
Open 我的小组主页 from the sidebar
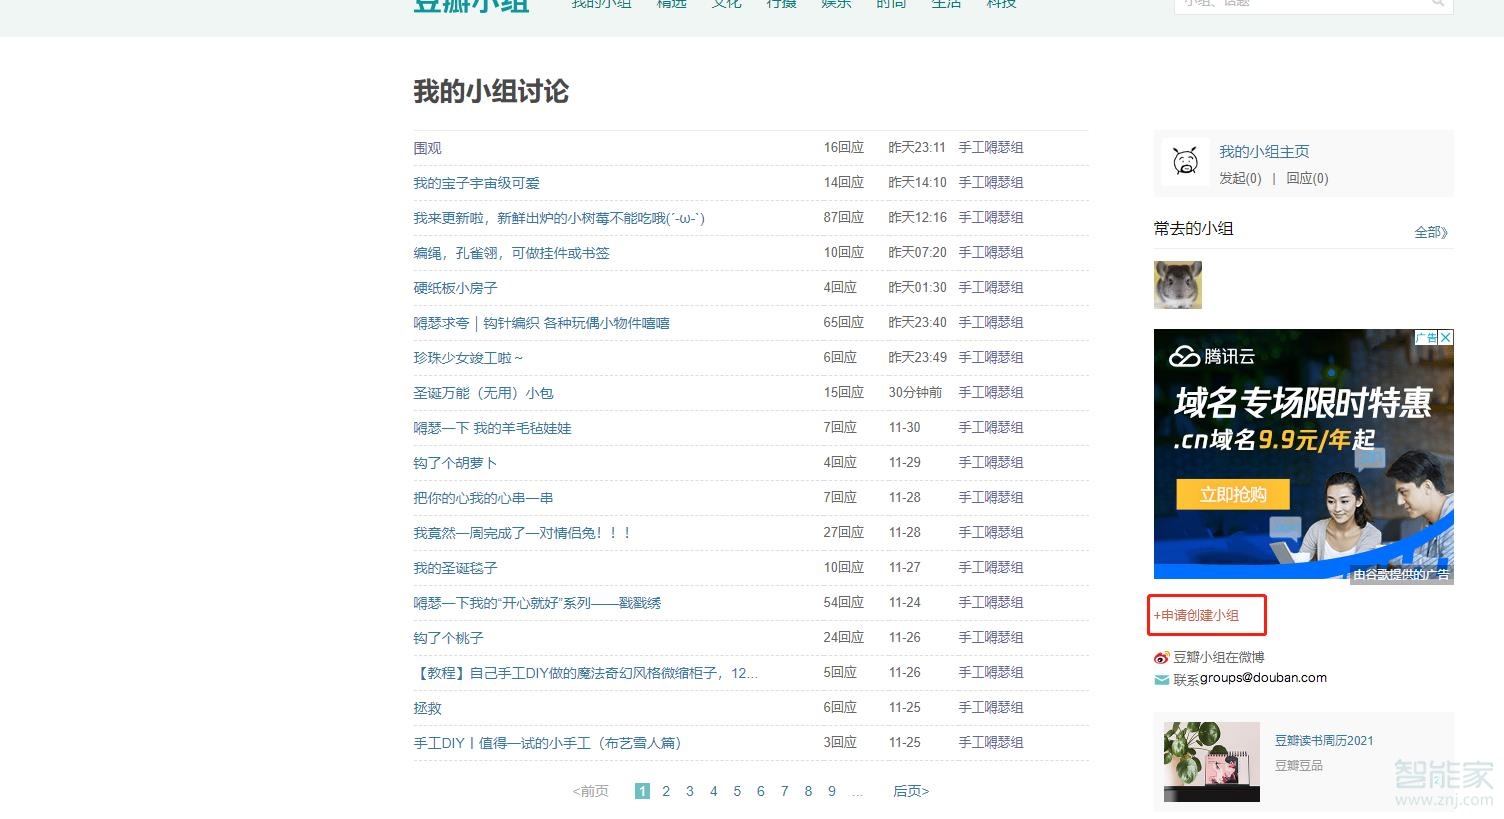tap(1264, 151)
